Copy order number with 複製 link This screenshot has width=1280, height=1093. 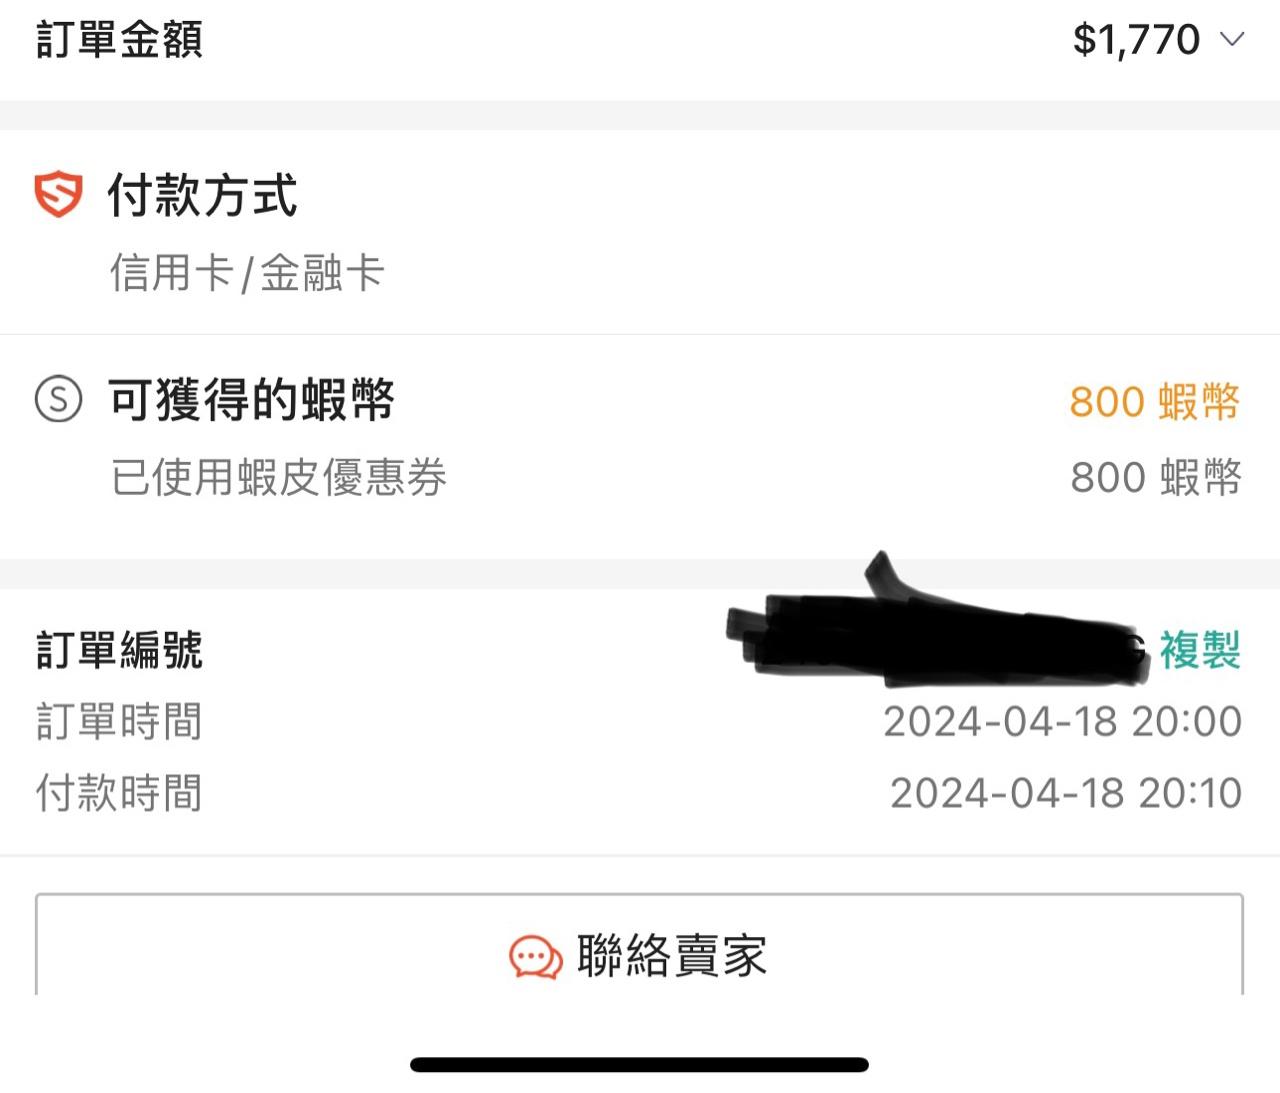tap(1200, 650)
